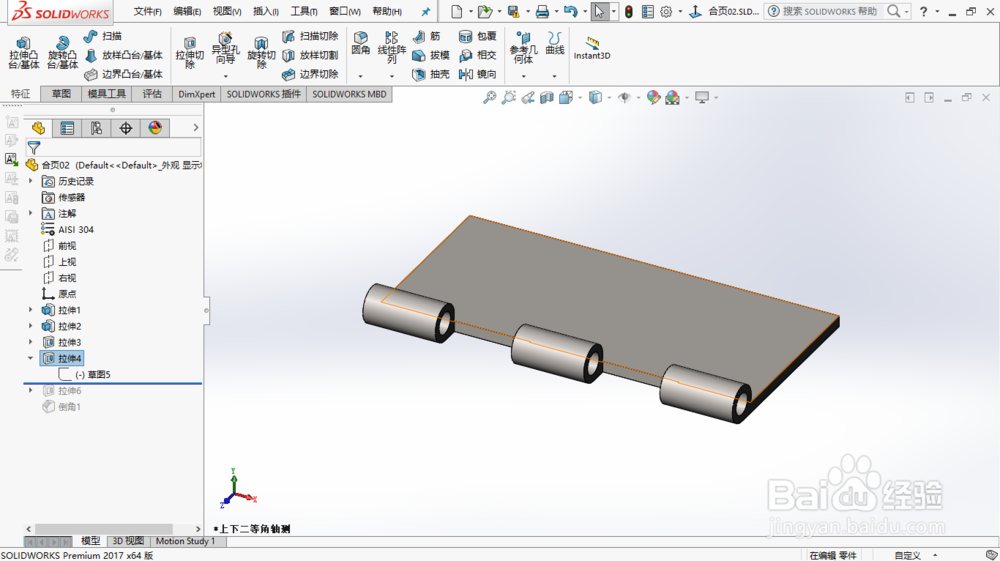Click the Lofted Cut (放样切割) tool
1000x561 pixels.
(x=311, y=55)
